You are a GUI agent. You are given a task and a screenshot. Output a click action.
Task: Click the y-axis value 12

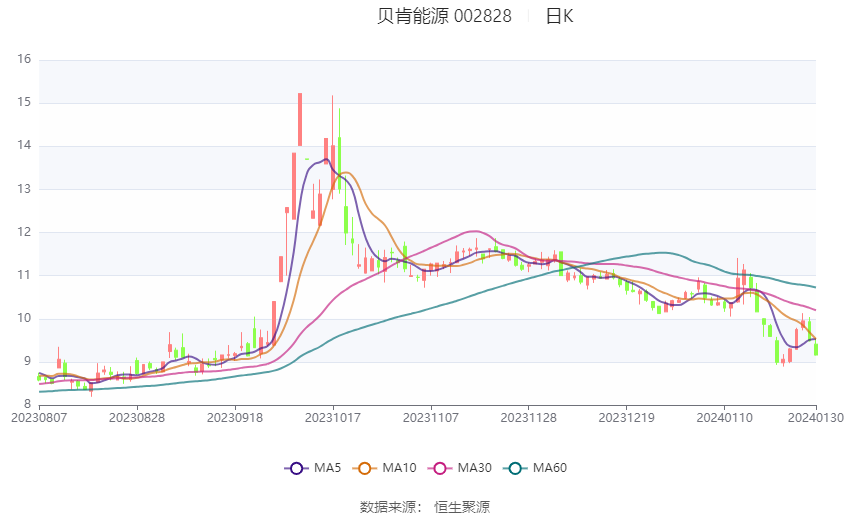pyautogui.click(x=24, y=231)
